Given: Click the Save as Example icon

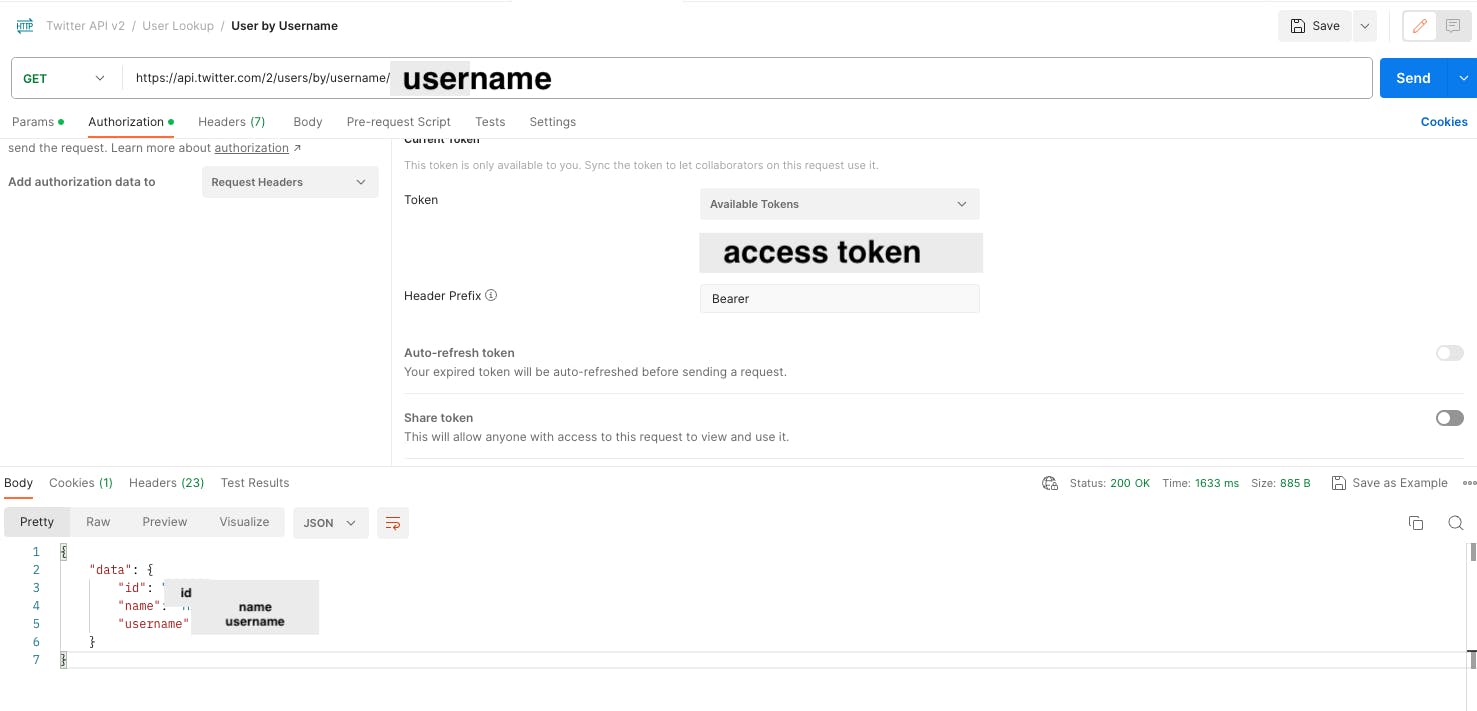Looking at the screenshot, I should [1339, 483].
